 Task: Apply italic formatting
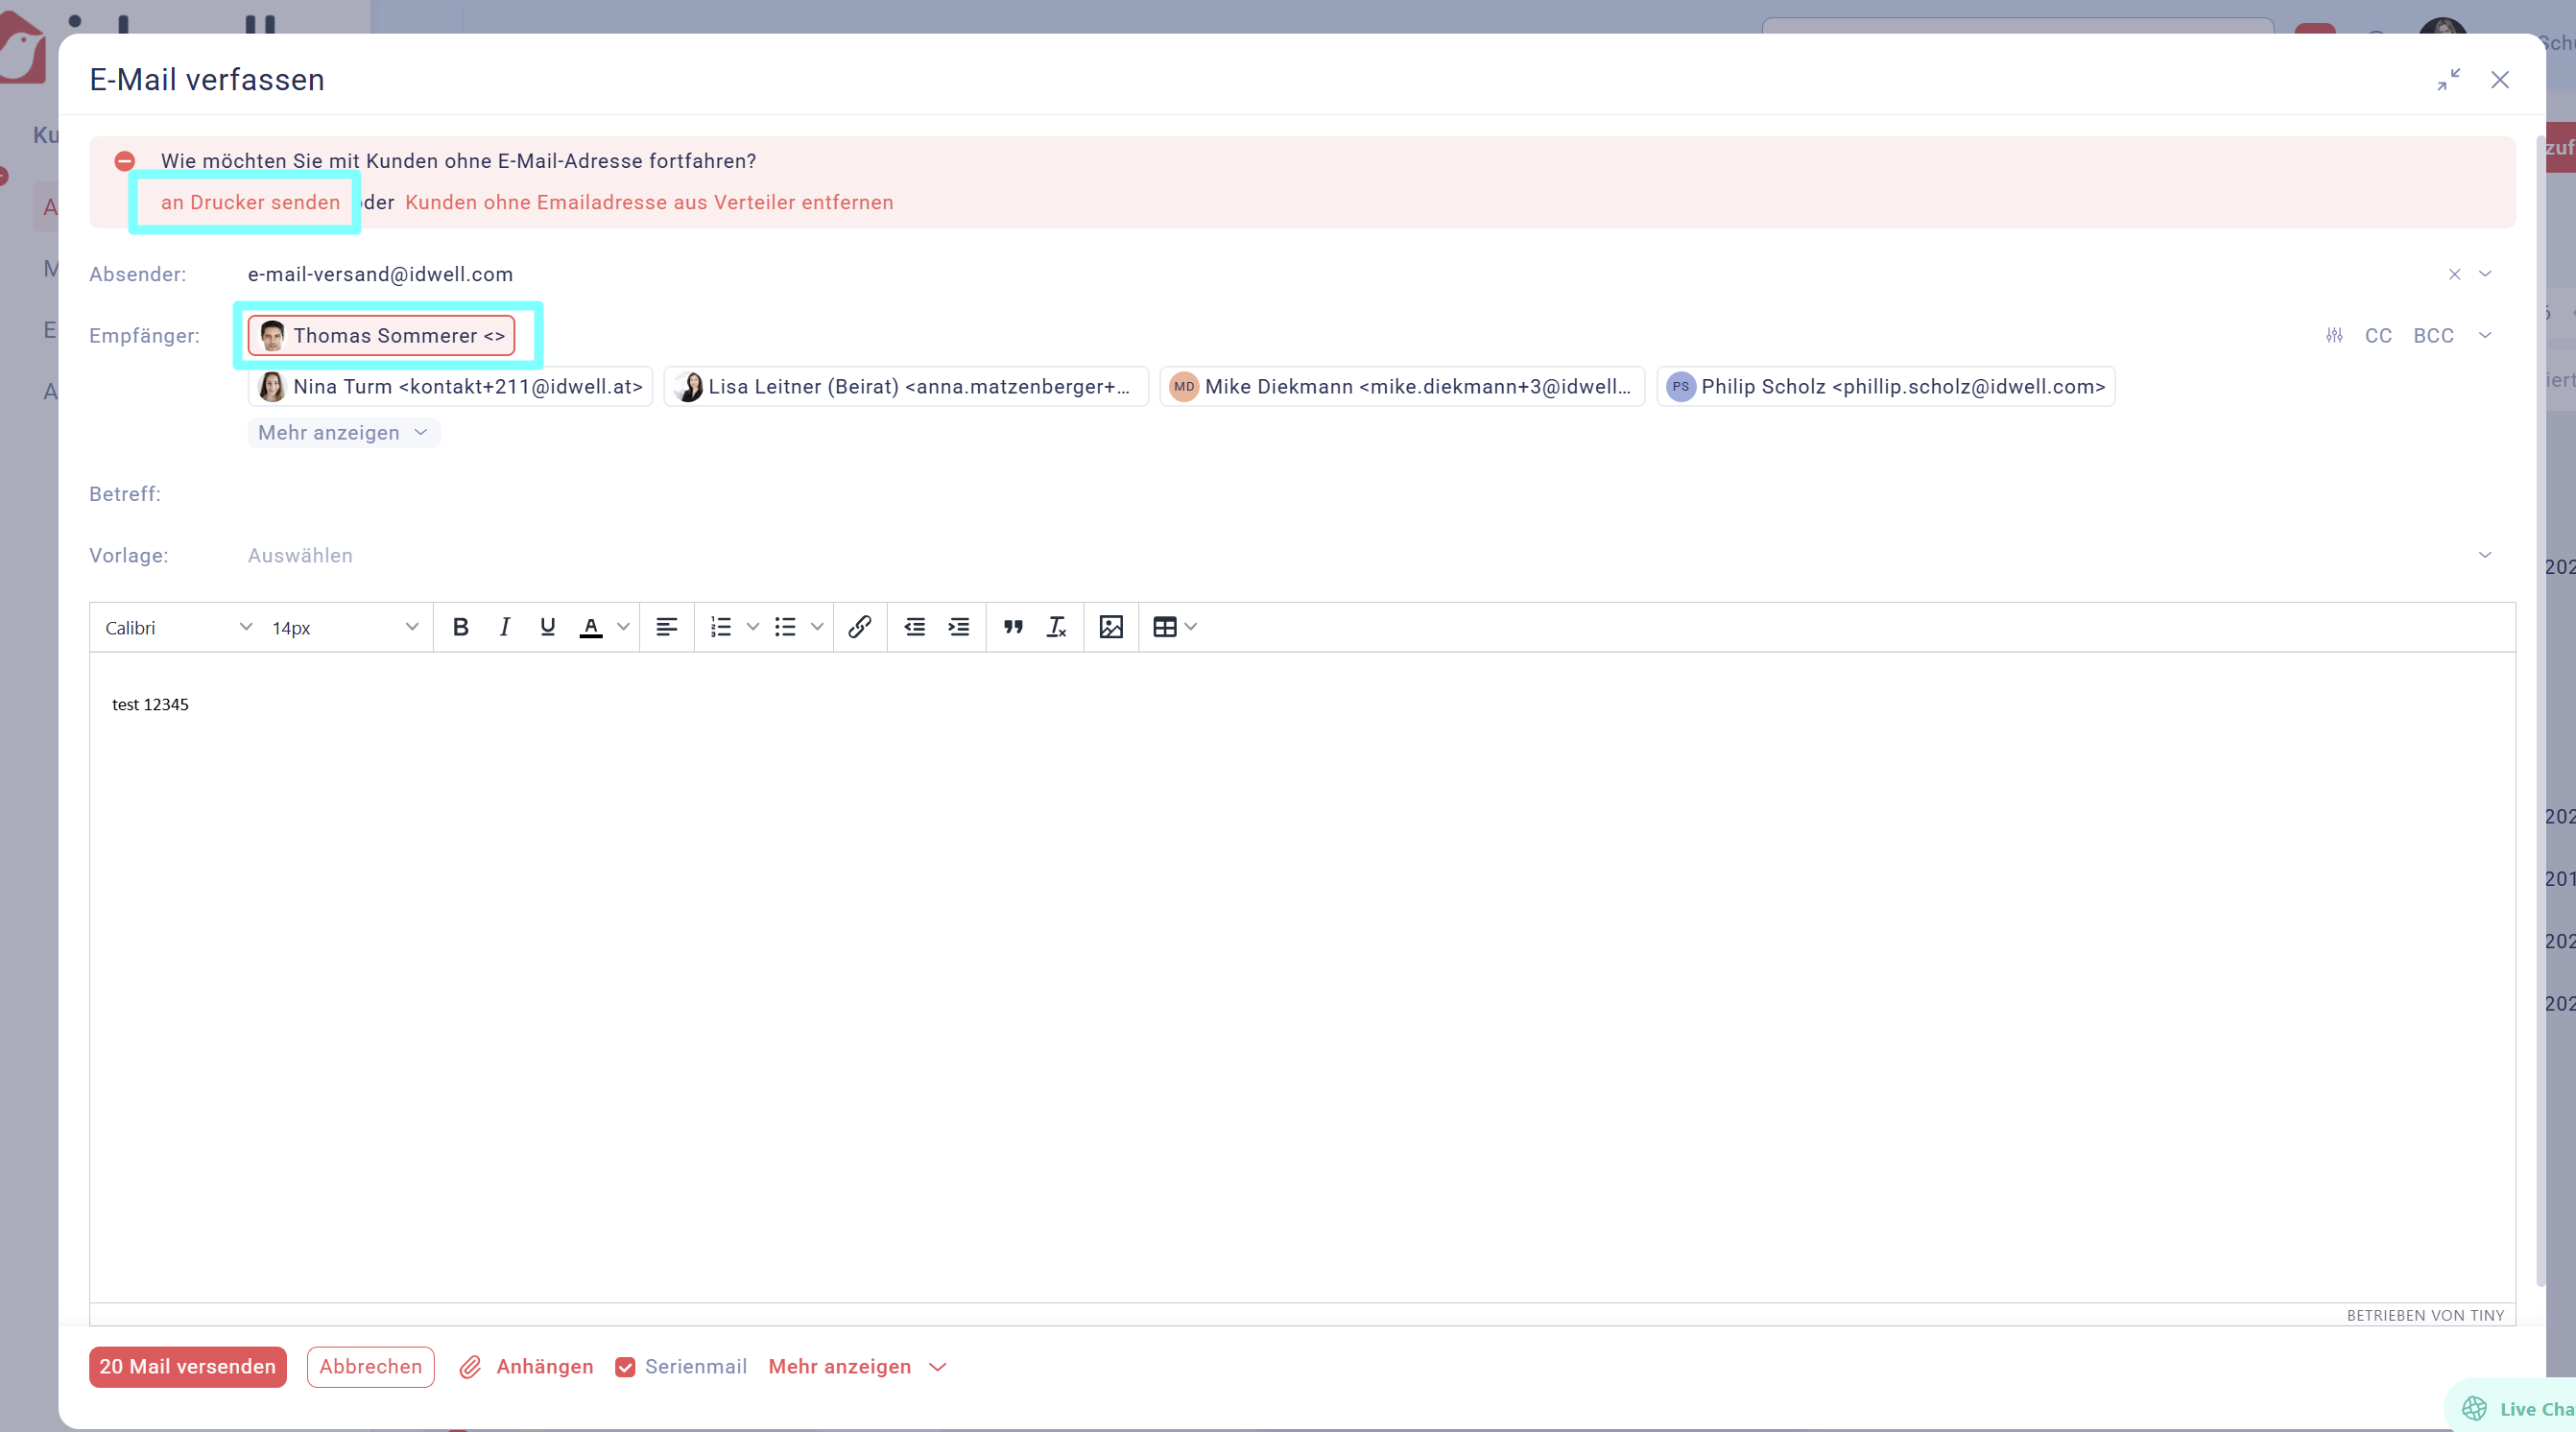[504, 627]
